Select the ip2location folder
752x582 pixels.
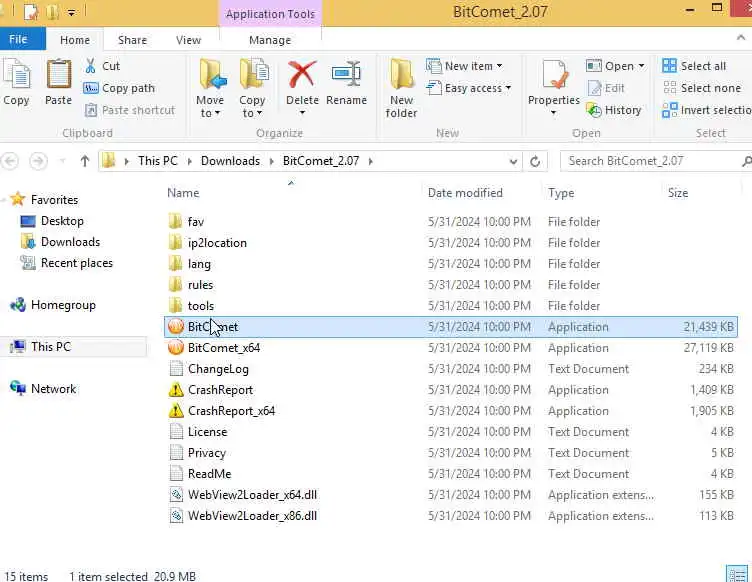[x=217, y=243]
